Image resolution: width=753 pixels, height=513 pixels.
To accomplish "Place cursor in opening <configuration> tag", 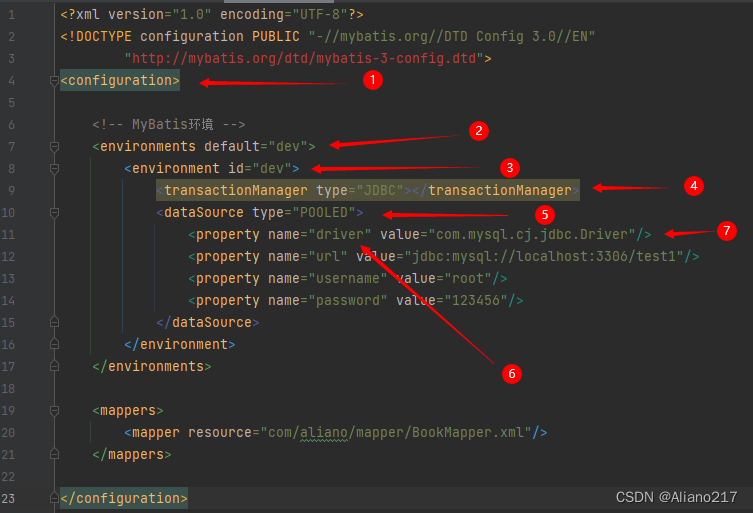I will coord(120,80).
